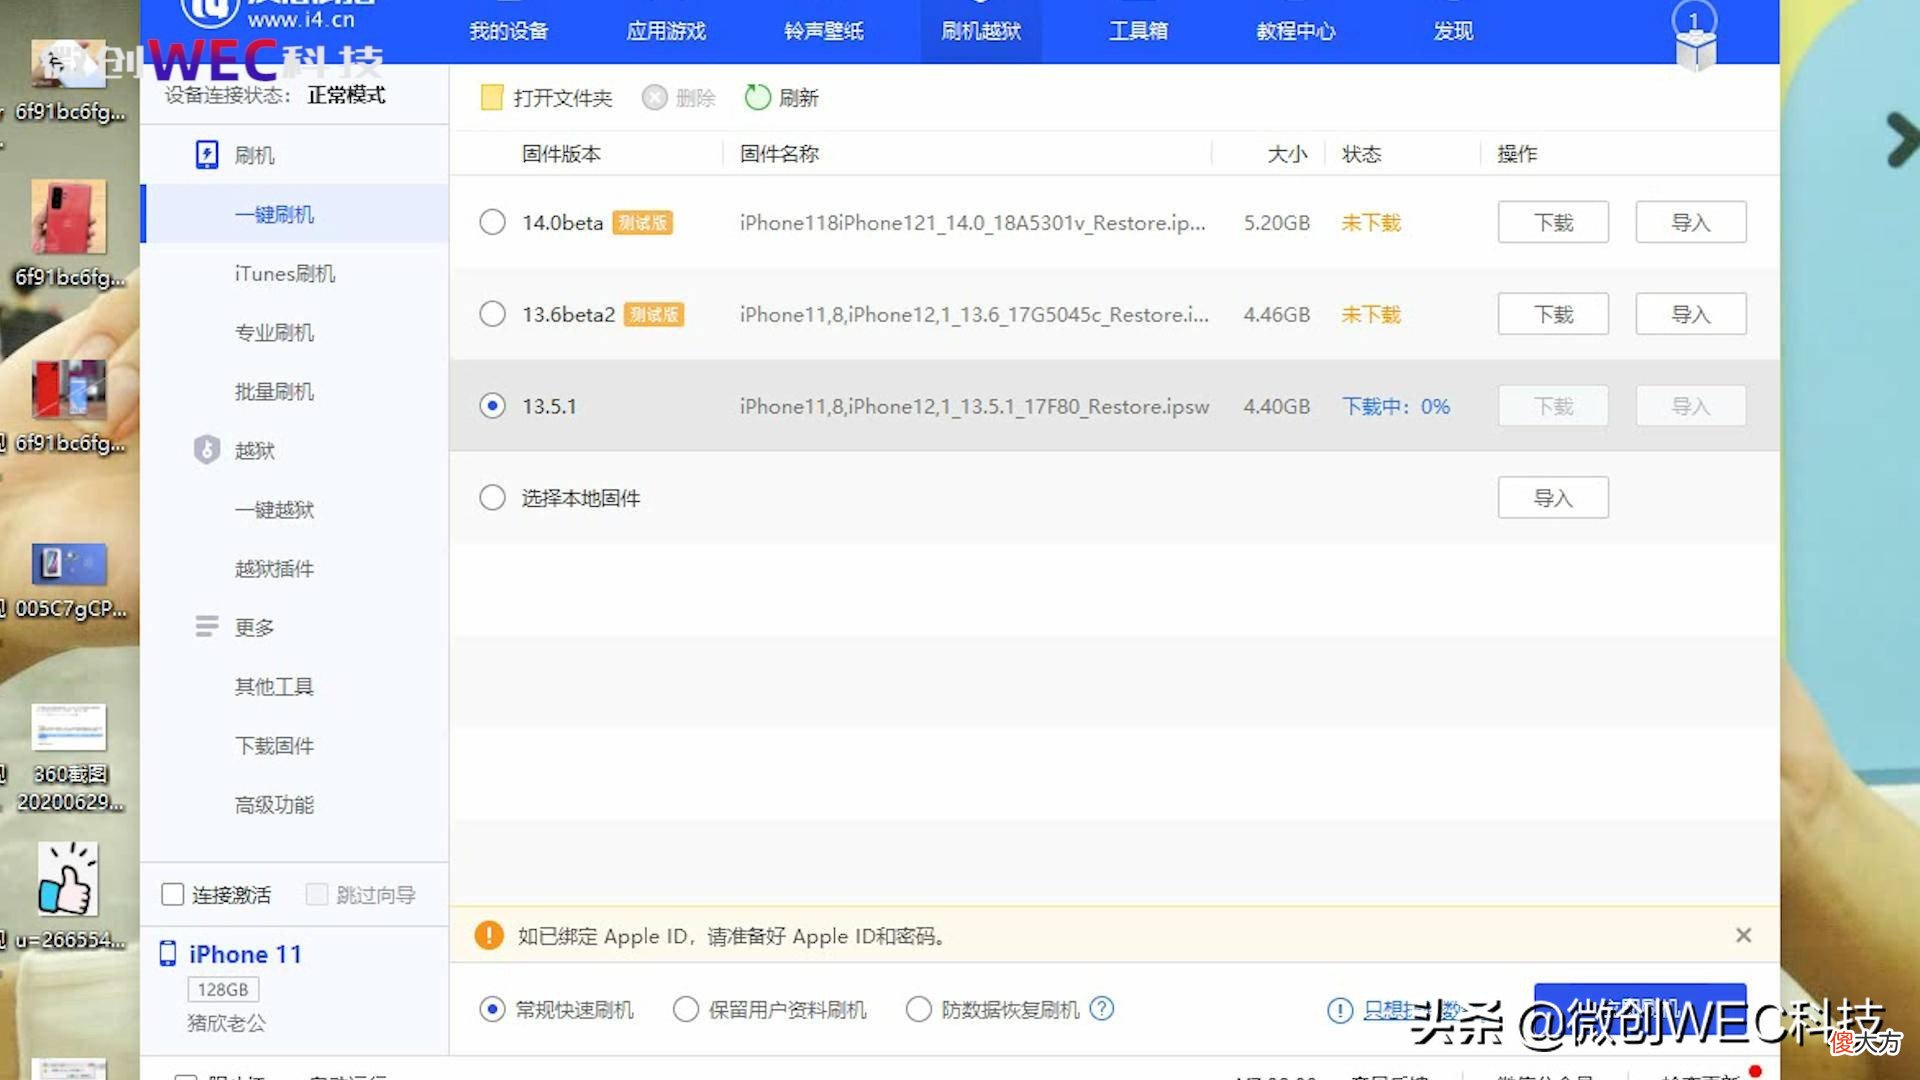
Task: Click help icon beside 防数据恢复刷机
Action: coord(1101,1008)
